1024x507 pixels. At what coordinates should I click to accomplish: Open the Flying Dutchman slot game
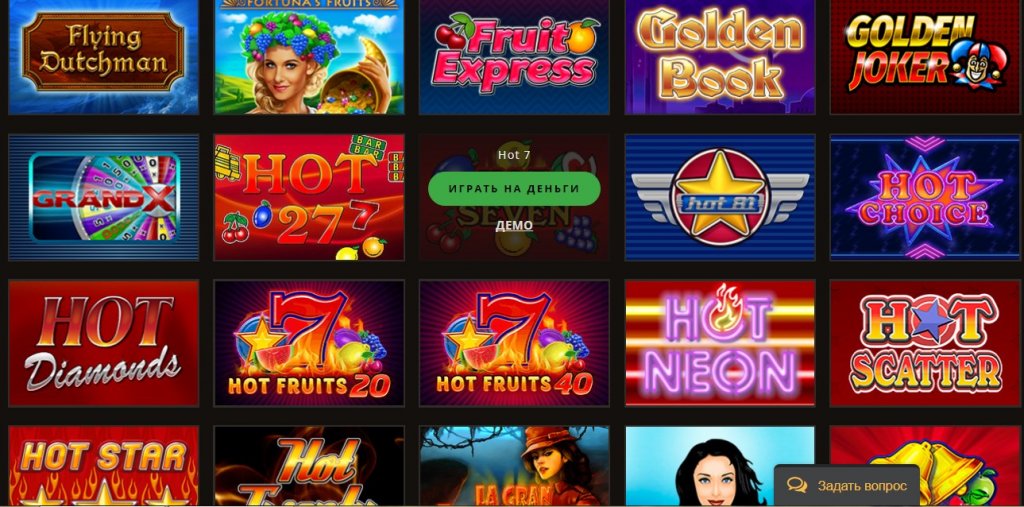(x=103, y=57)
